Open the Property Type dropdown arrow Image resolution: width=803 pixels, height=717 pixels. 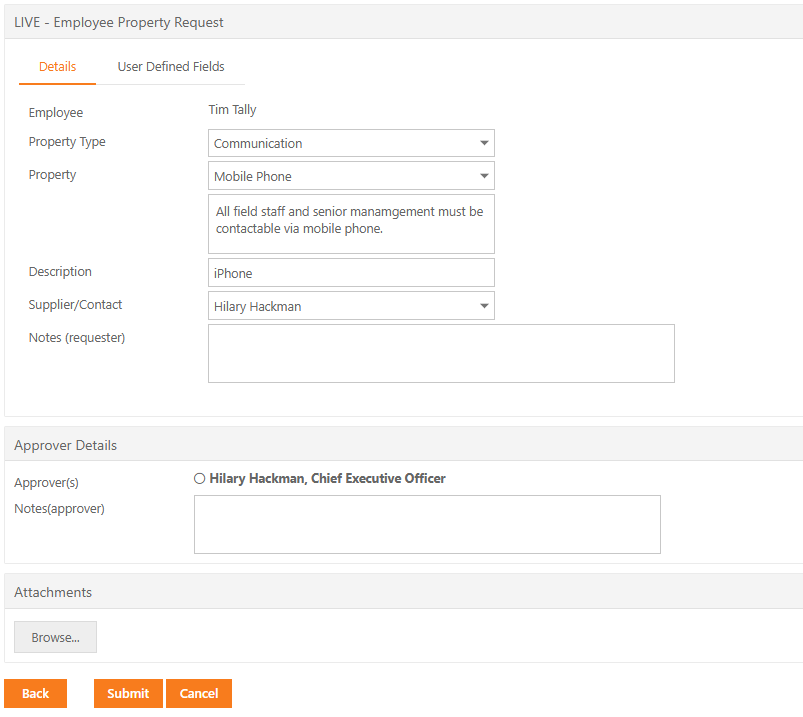484,143
